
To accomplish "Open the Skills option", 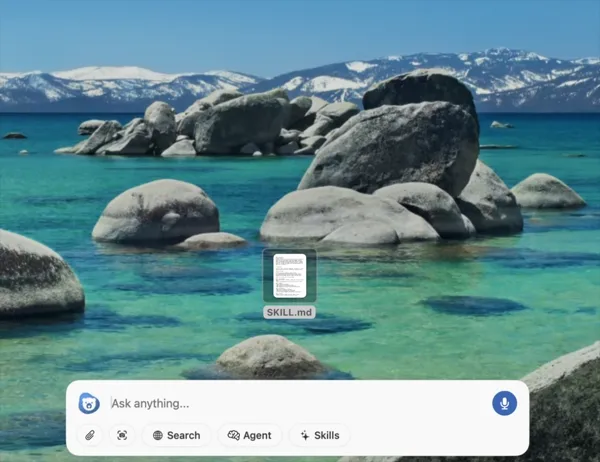I will [320, 435].
